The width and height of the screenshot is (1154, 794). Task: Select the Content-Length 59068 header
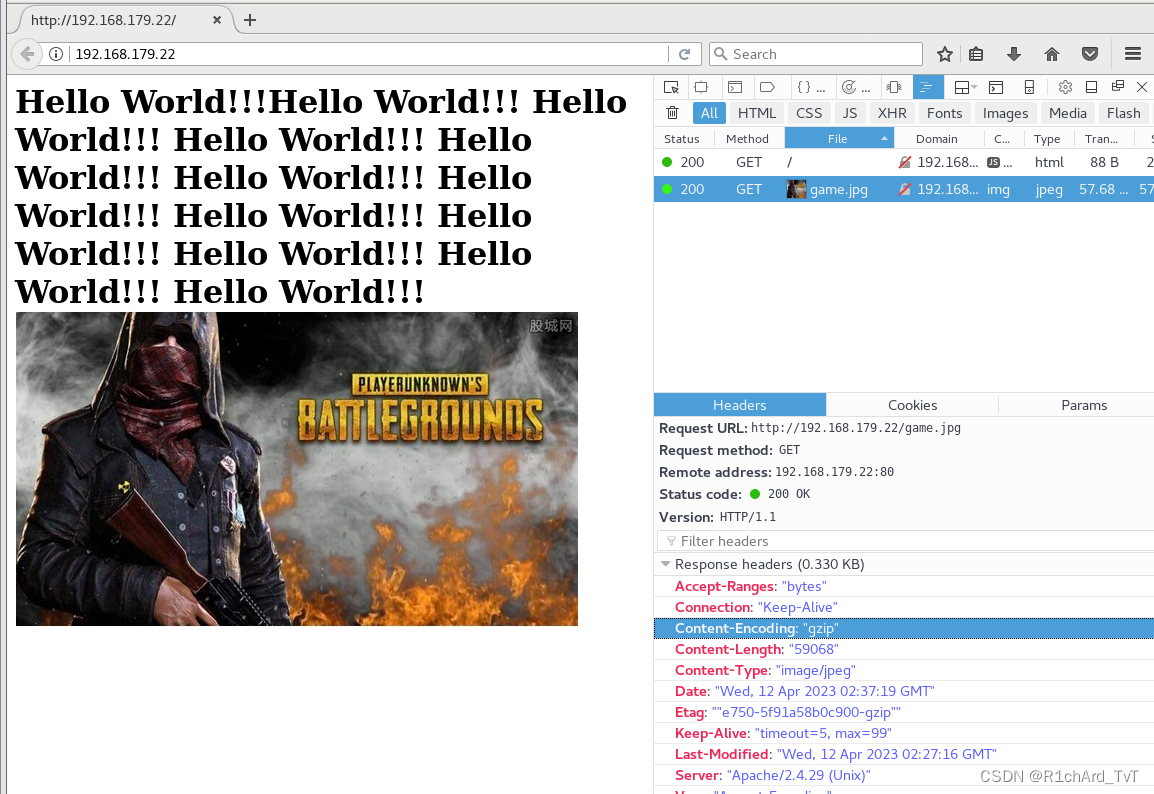[x=904, y=649]
